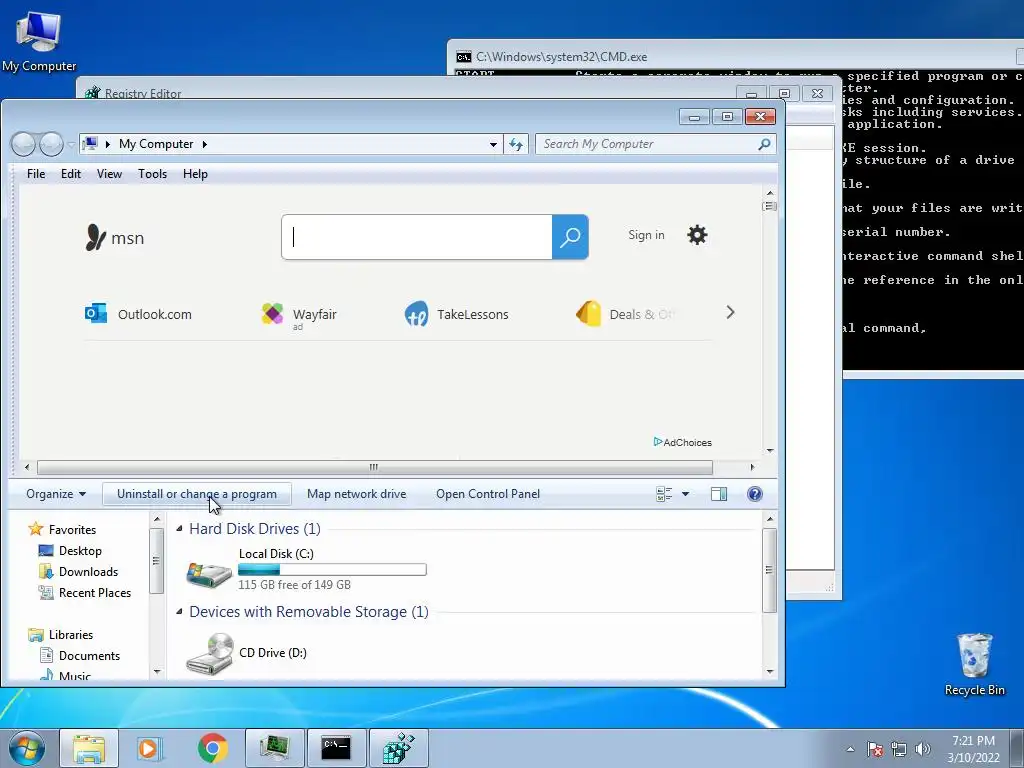The image size is (1024, 768).
Task: Click the AdChoices link
Action: [682, 442]
